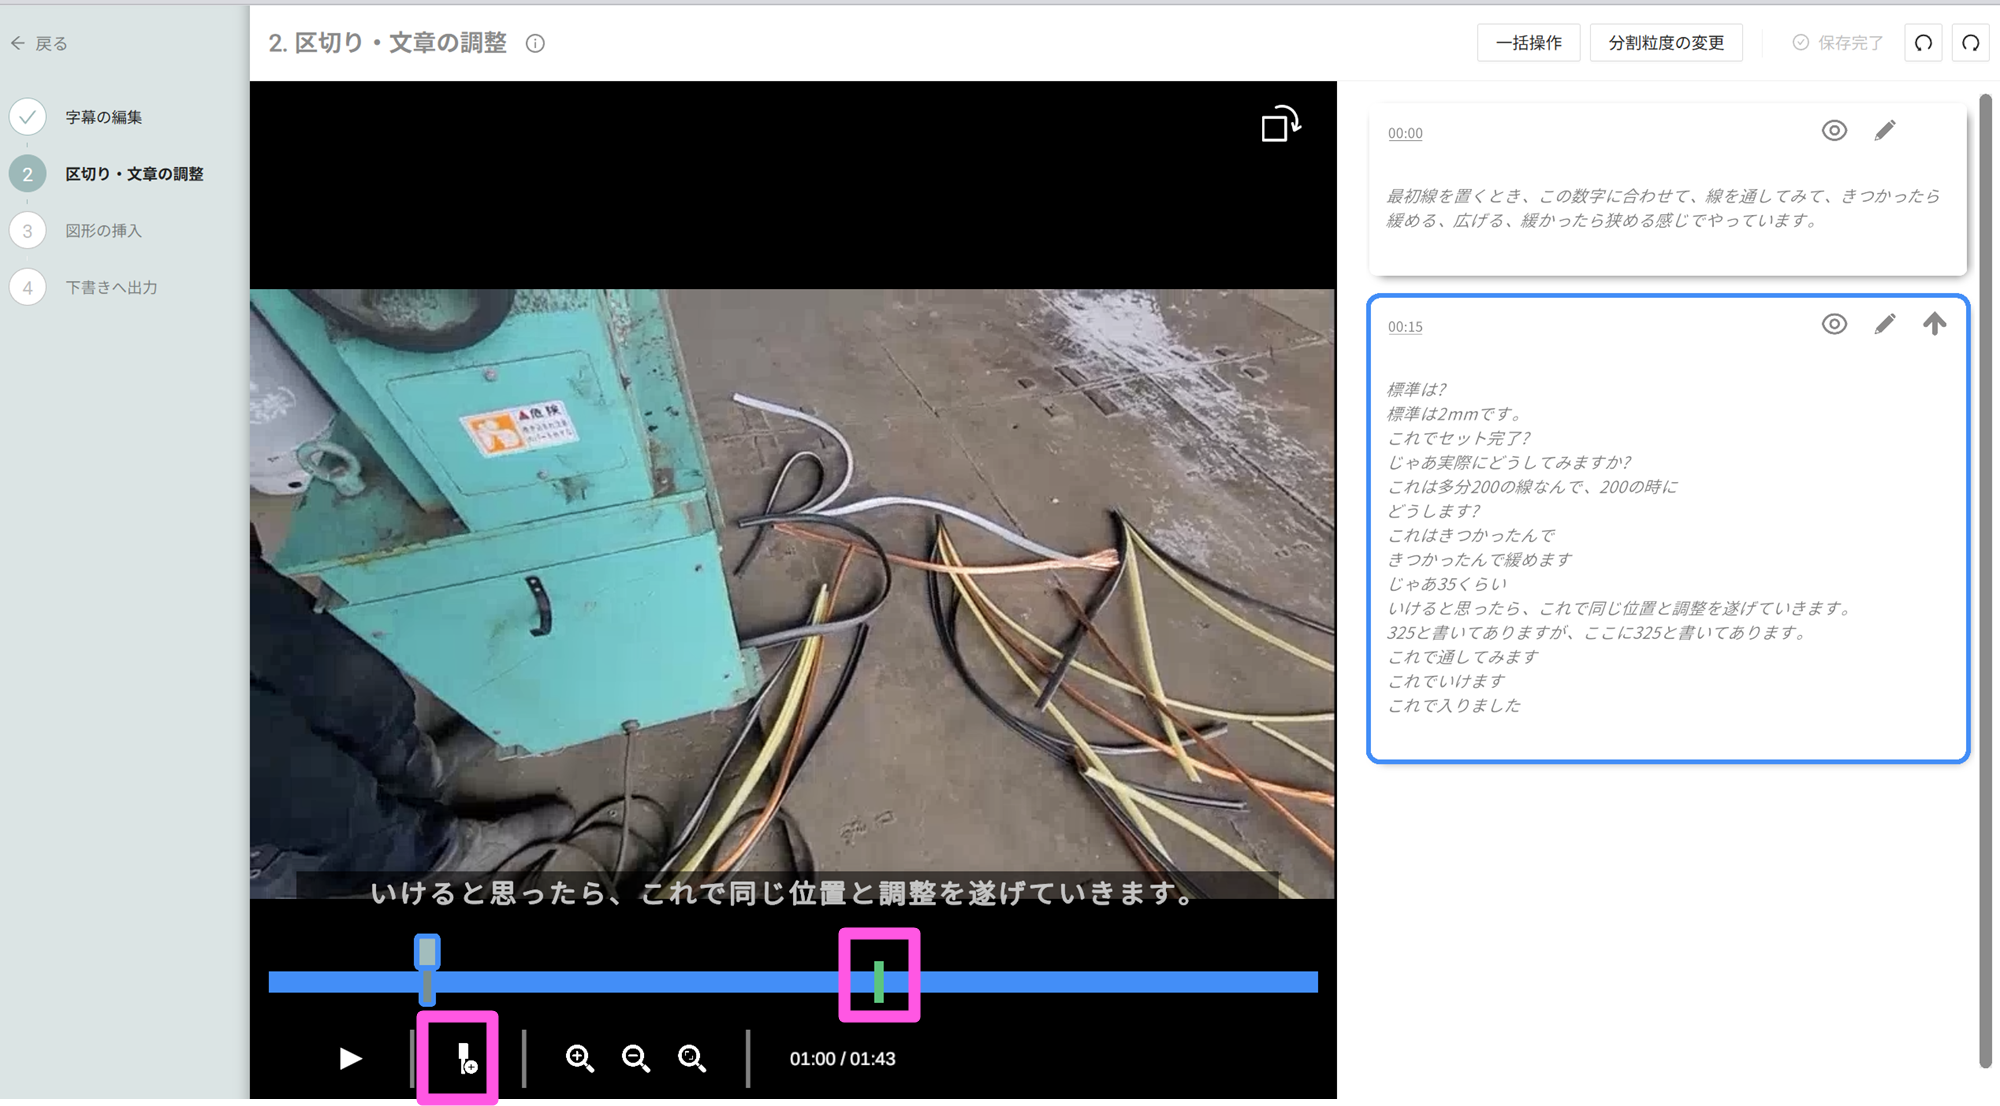Edit the 00:00 segment with pencil icon

point(1884,131)
